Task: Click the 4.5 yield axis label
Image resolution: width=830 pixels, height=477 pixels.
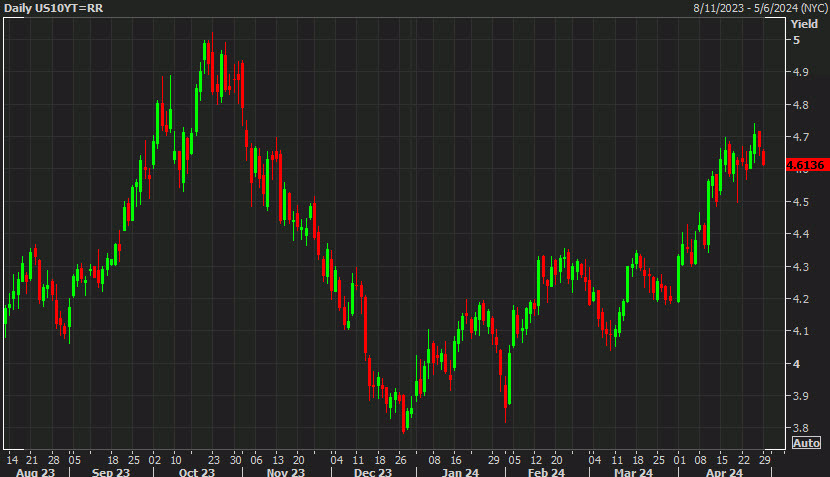Action: (800, 202)
